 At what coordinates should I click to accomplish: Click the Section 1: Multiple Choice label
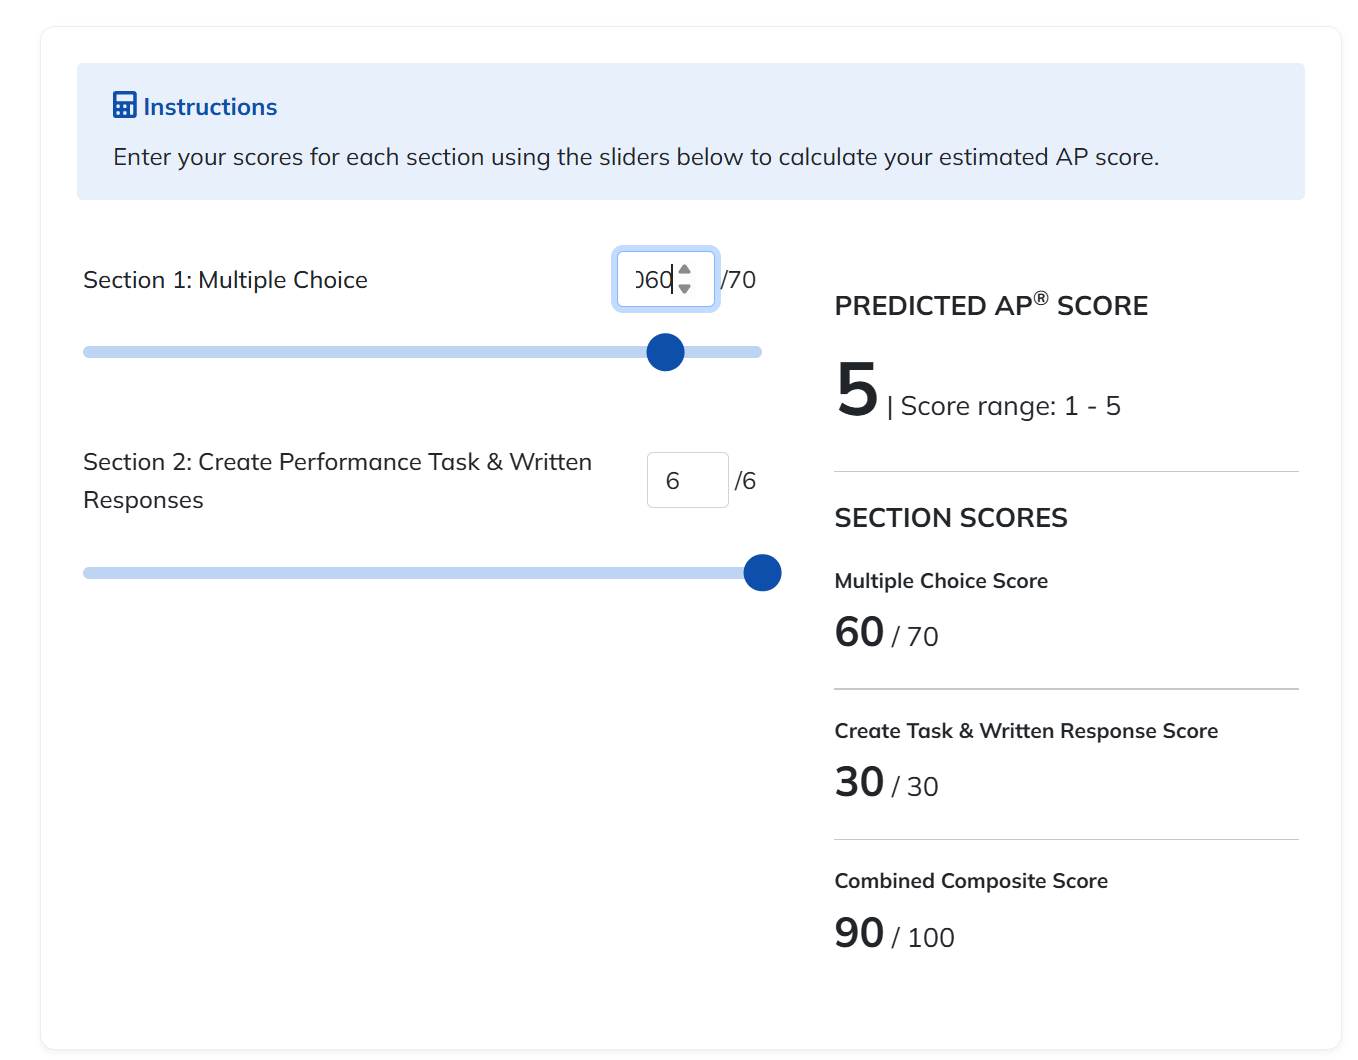pyautogui.click(x=225, y=280)
